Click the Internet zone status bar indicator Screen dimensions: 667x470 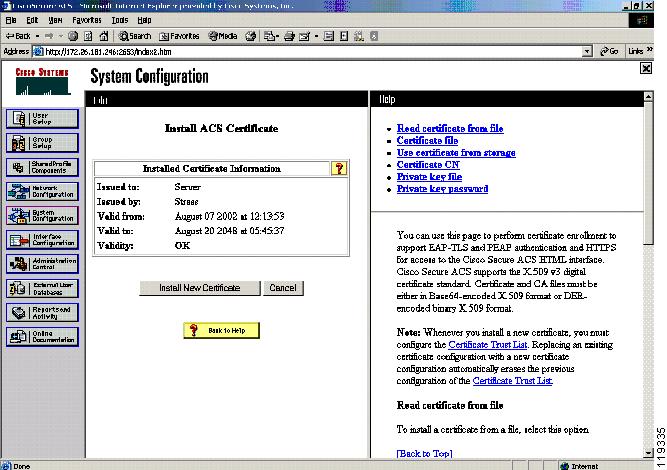pyautogui.click(x=579, y=466)
